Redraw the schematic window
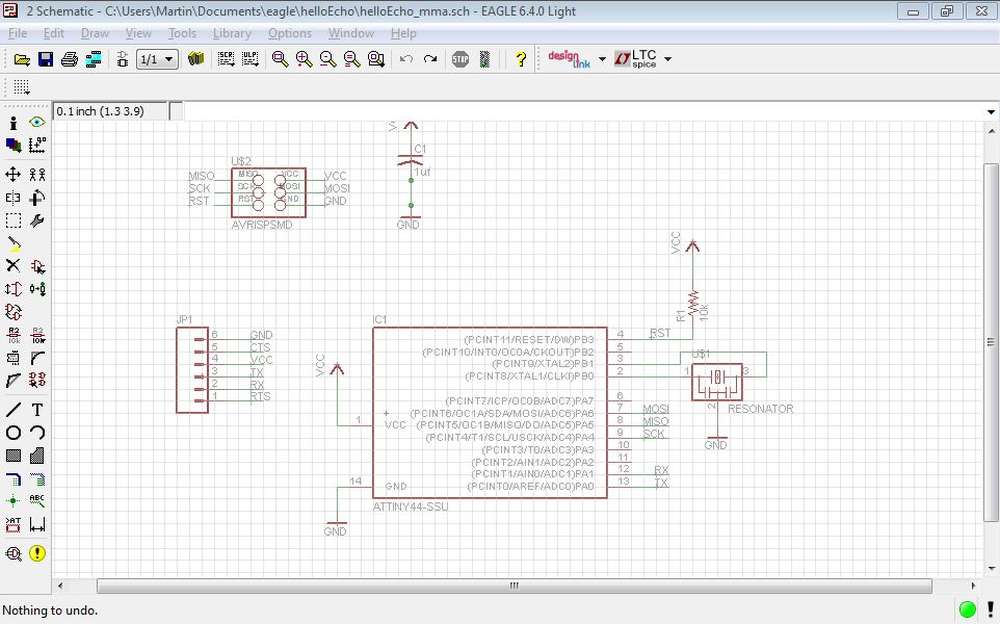Viewport: 1000px width, 624px height. [352, 59]
